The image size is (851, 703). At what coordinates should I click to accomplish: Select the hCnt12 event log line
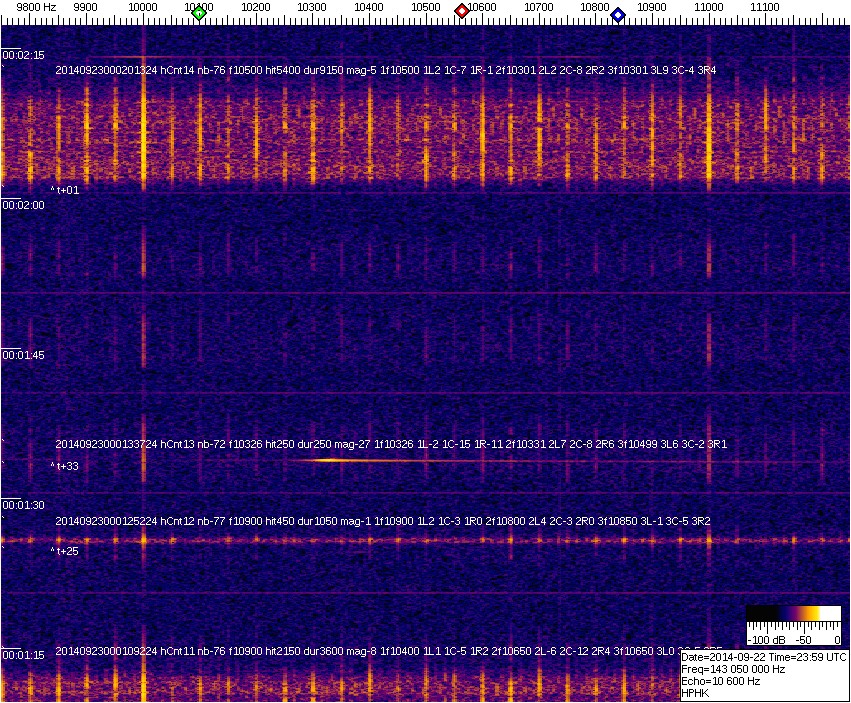[x=383, y=521]
